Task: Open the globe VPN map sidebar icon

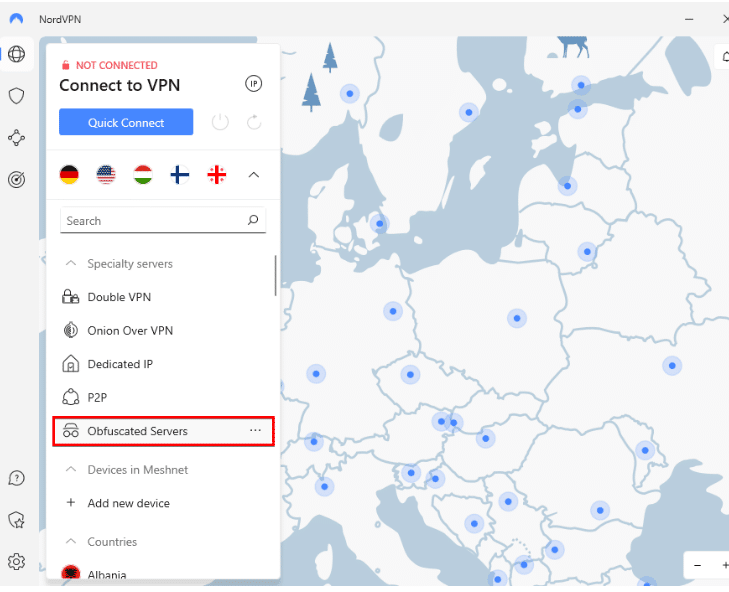Action: [x=16, y=54]
